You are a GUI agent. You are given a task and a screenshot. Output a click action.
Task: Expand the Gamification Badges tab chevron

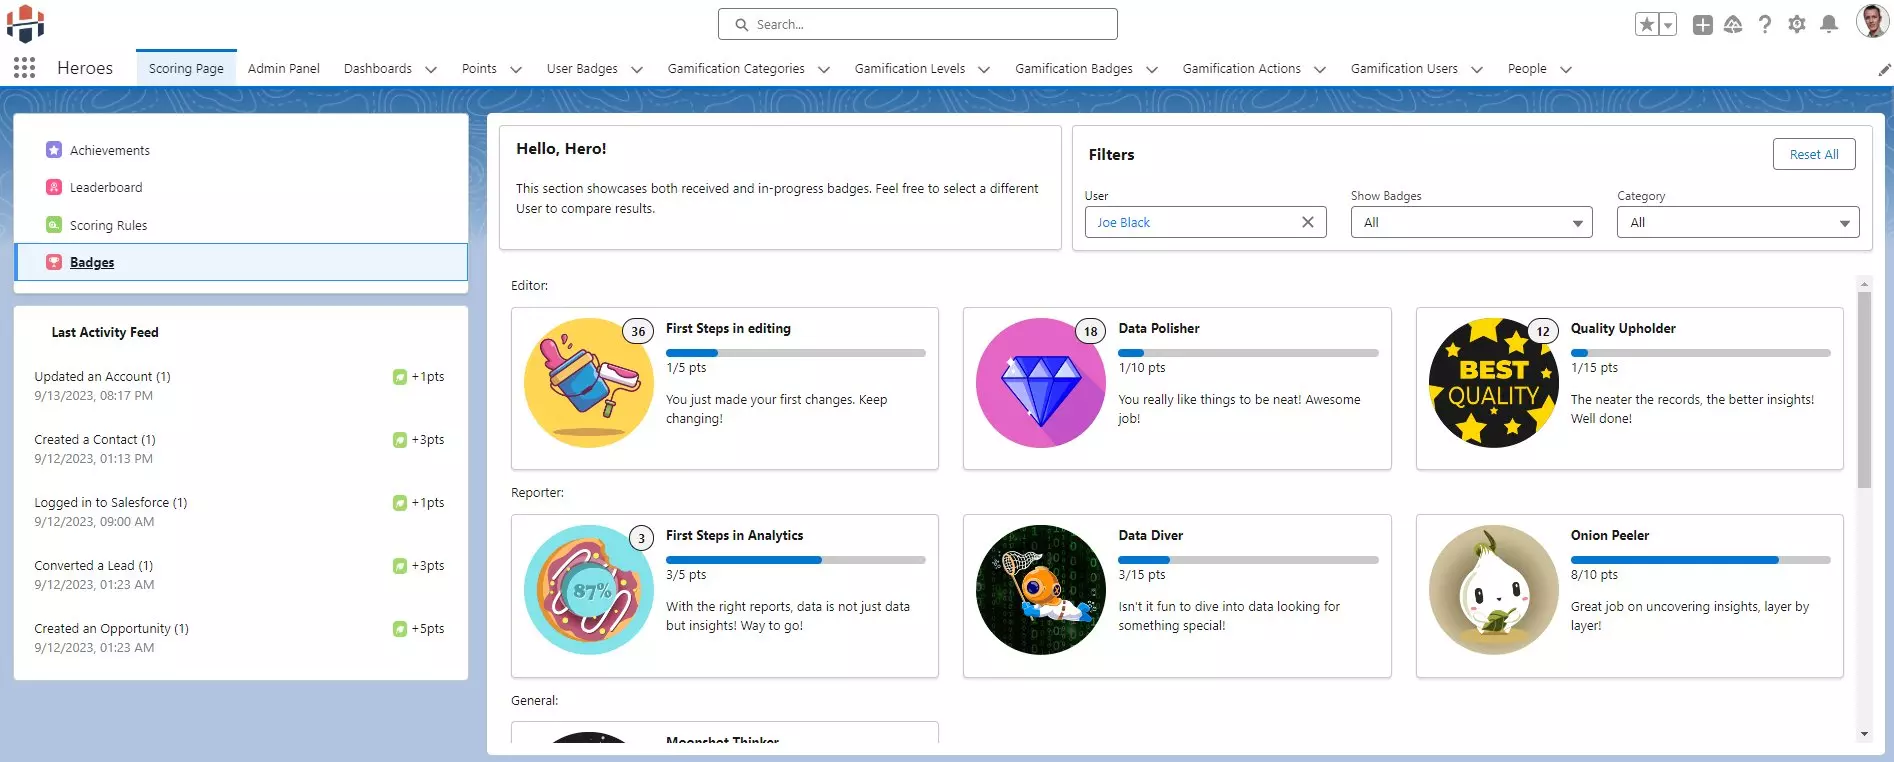click(1152, 69)
